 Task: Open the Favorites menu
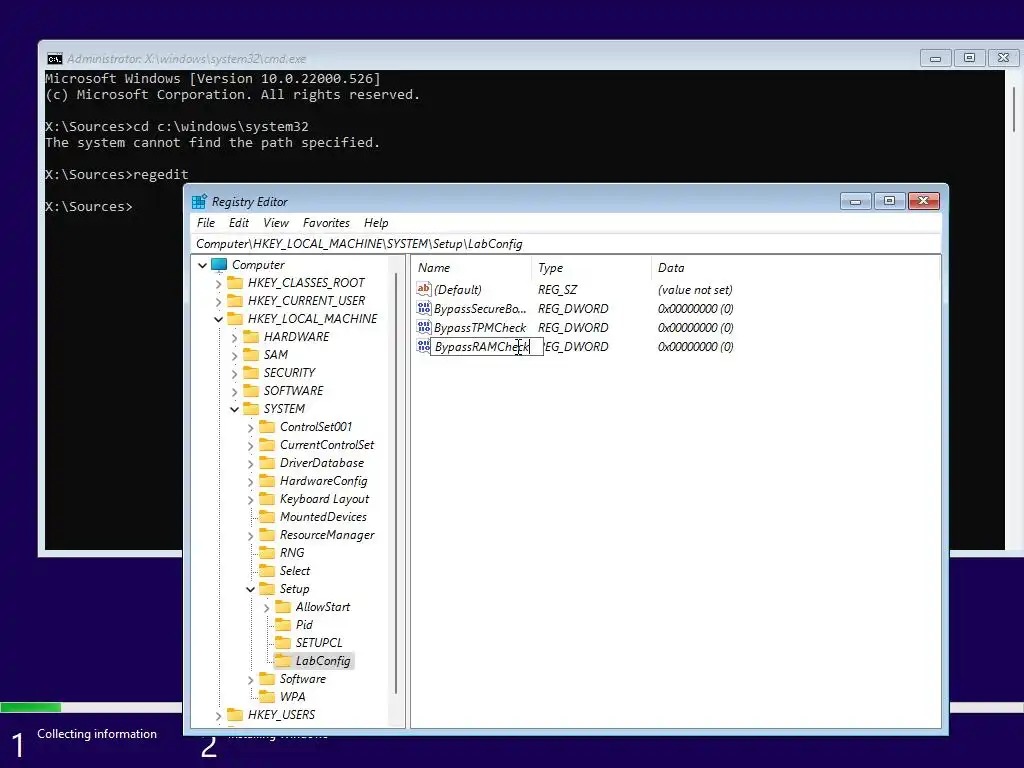326,223
